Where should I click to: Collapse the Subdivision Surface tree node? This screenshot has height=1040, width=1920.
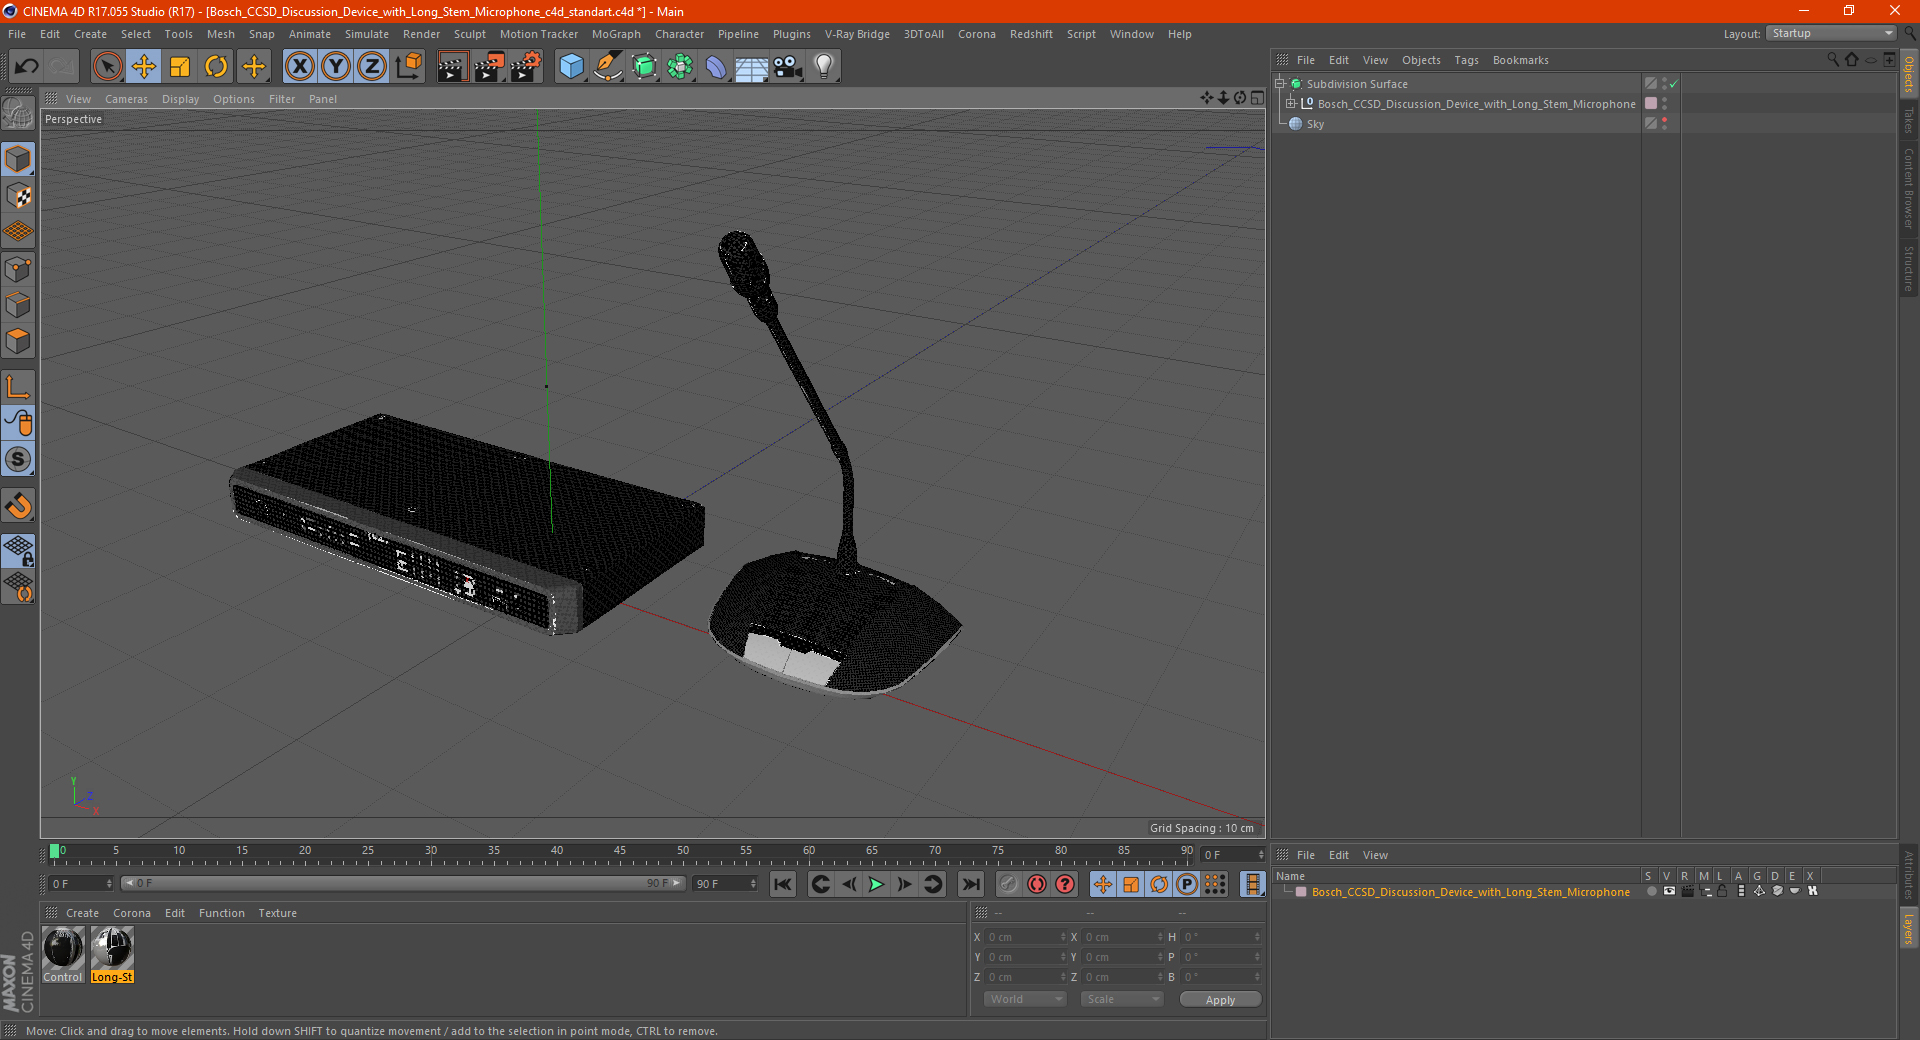click(x=1279, y=84)
